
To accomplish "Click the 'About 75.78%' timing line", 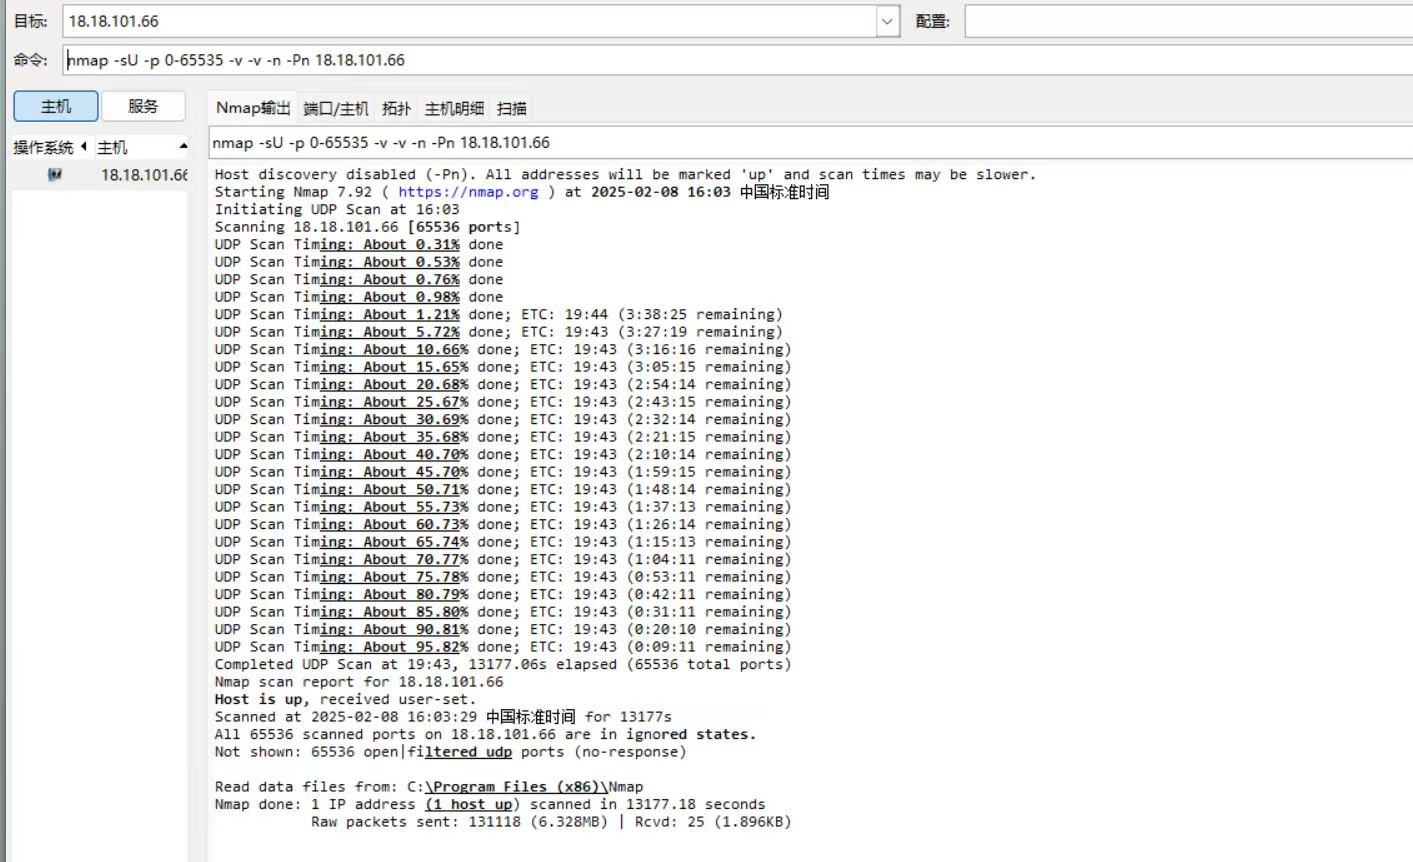I will pyautogui.click(x=503, y=577).
